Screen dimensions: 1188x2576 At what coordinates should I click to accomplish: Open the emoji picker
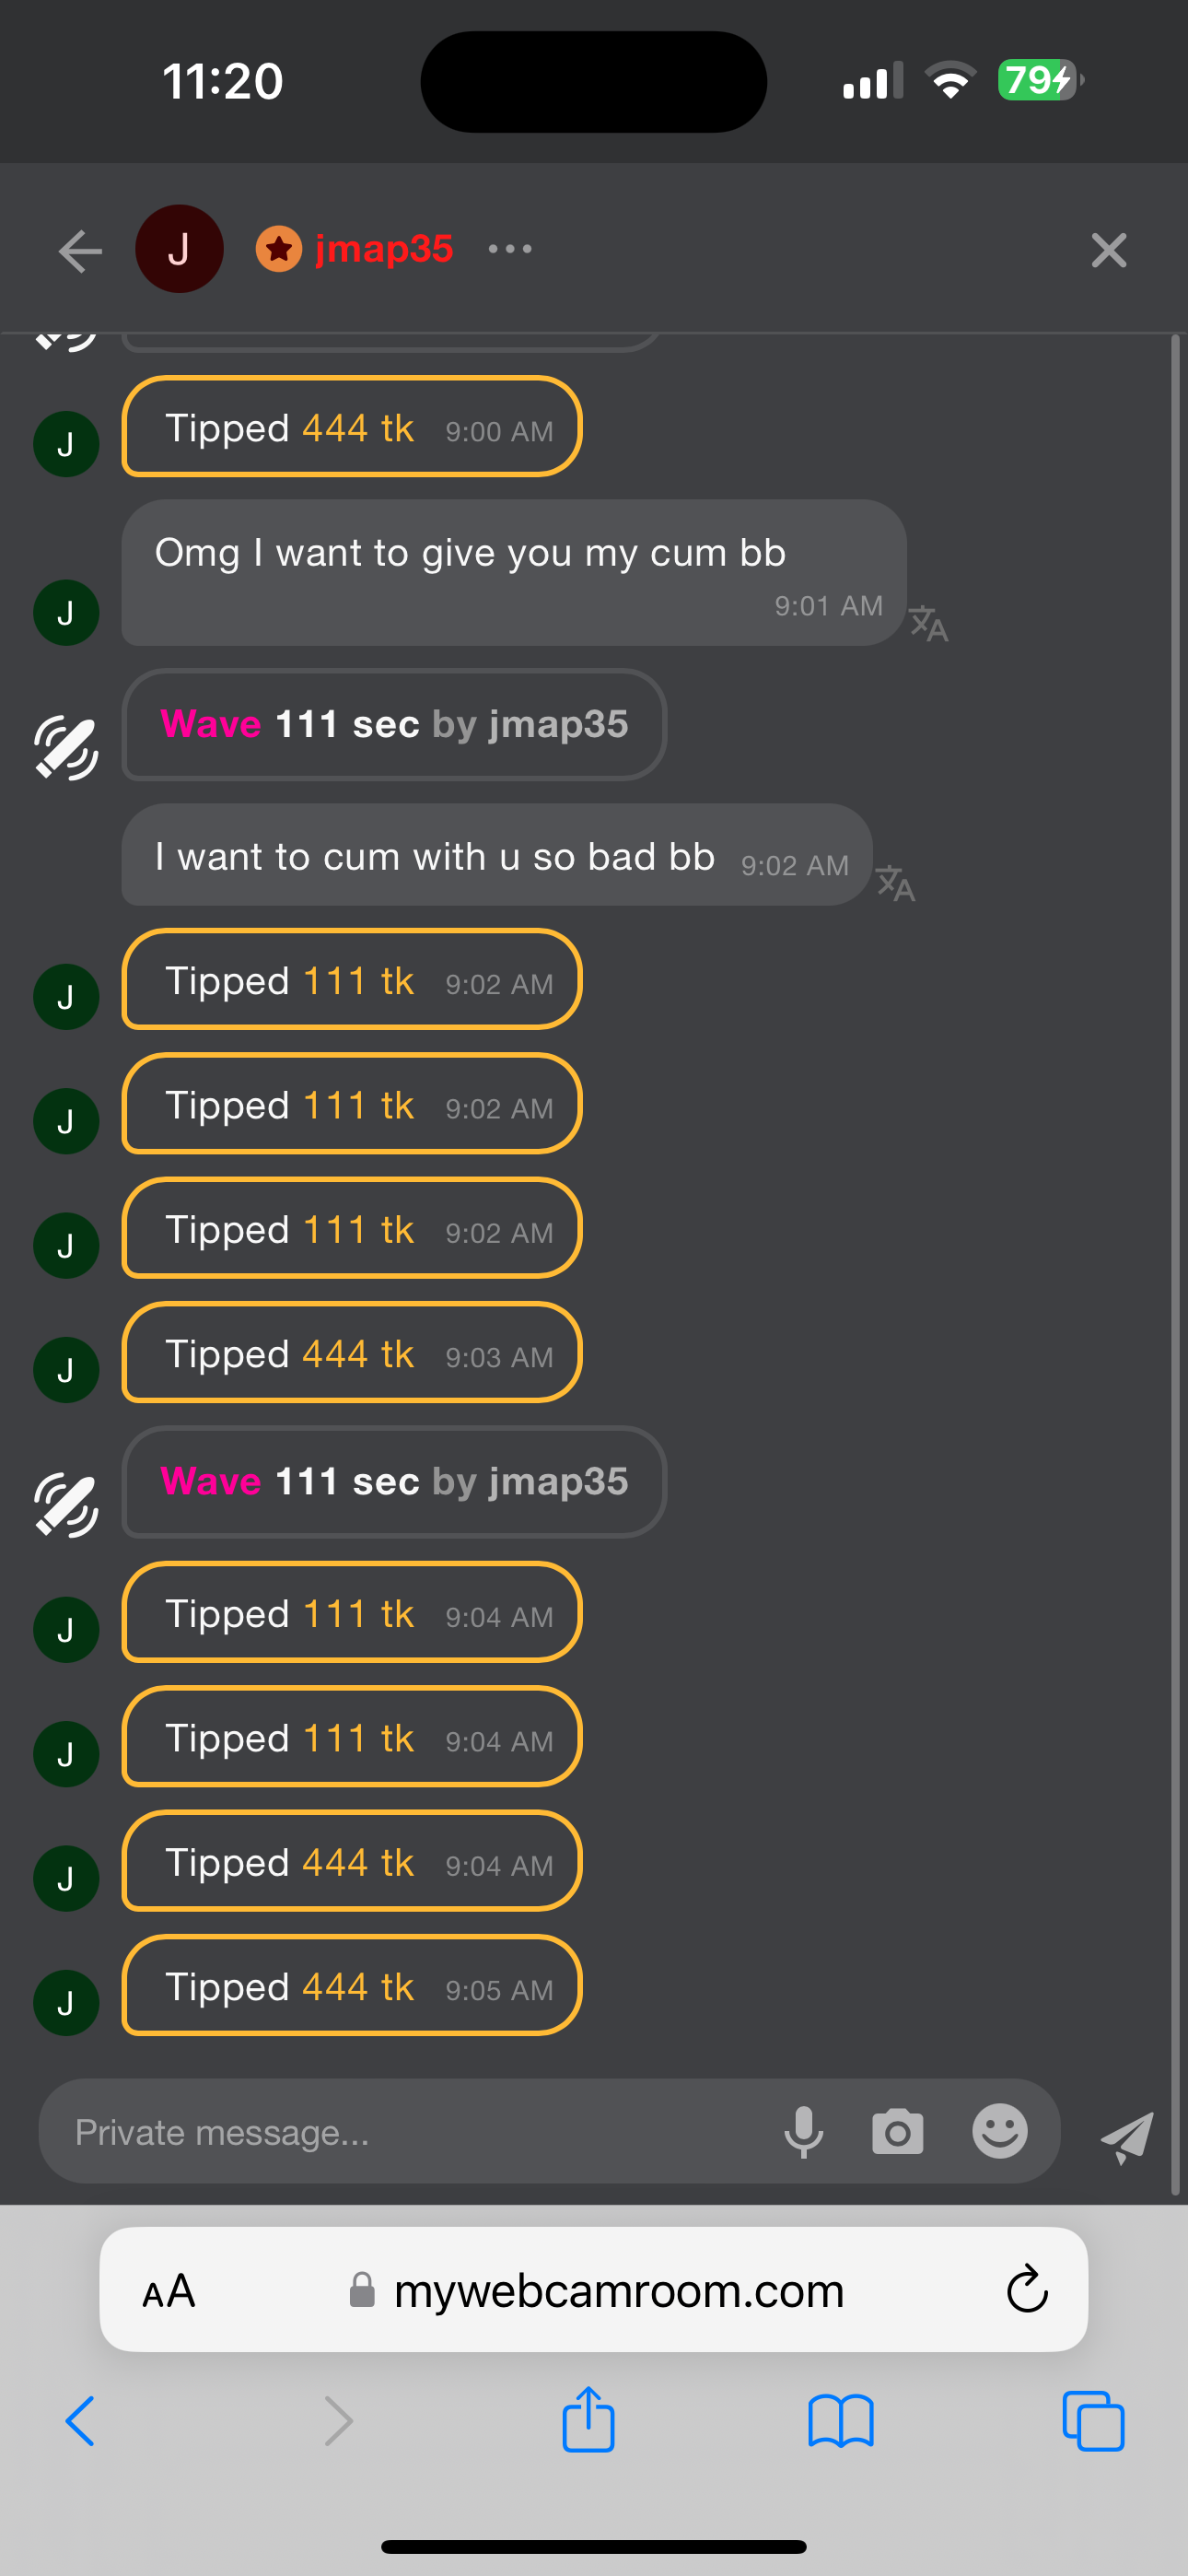coord(999,2131)
